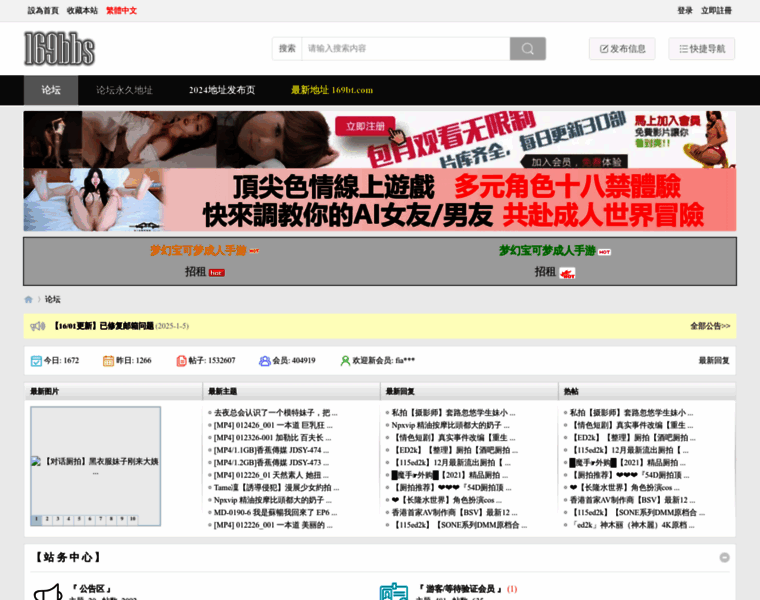Viewport: 760px width, 600px height.
Task: Open the Tame道 thread in 最新主题
Action: tap(276, 488)
